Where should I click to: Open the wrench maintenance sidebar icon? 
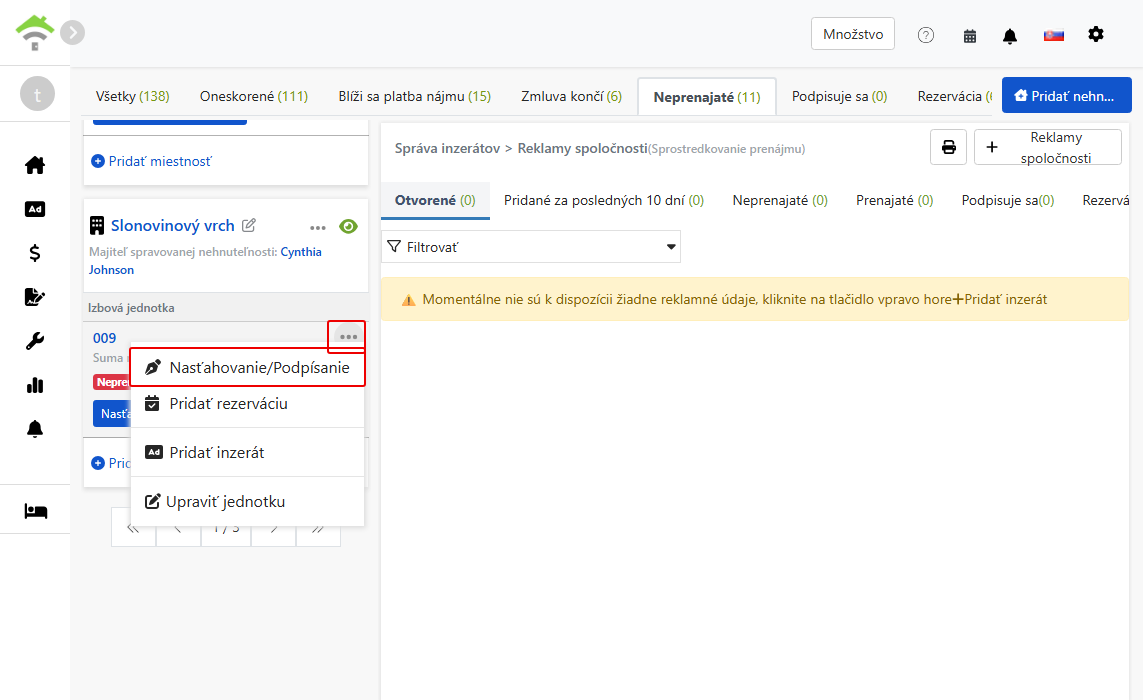point(35,341)
